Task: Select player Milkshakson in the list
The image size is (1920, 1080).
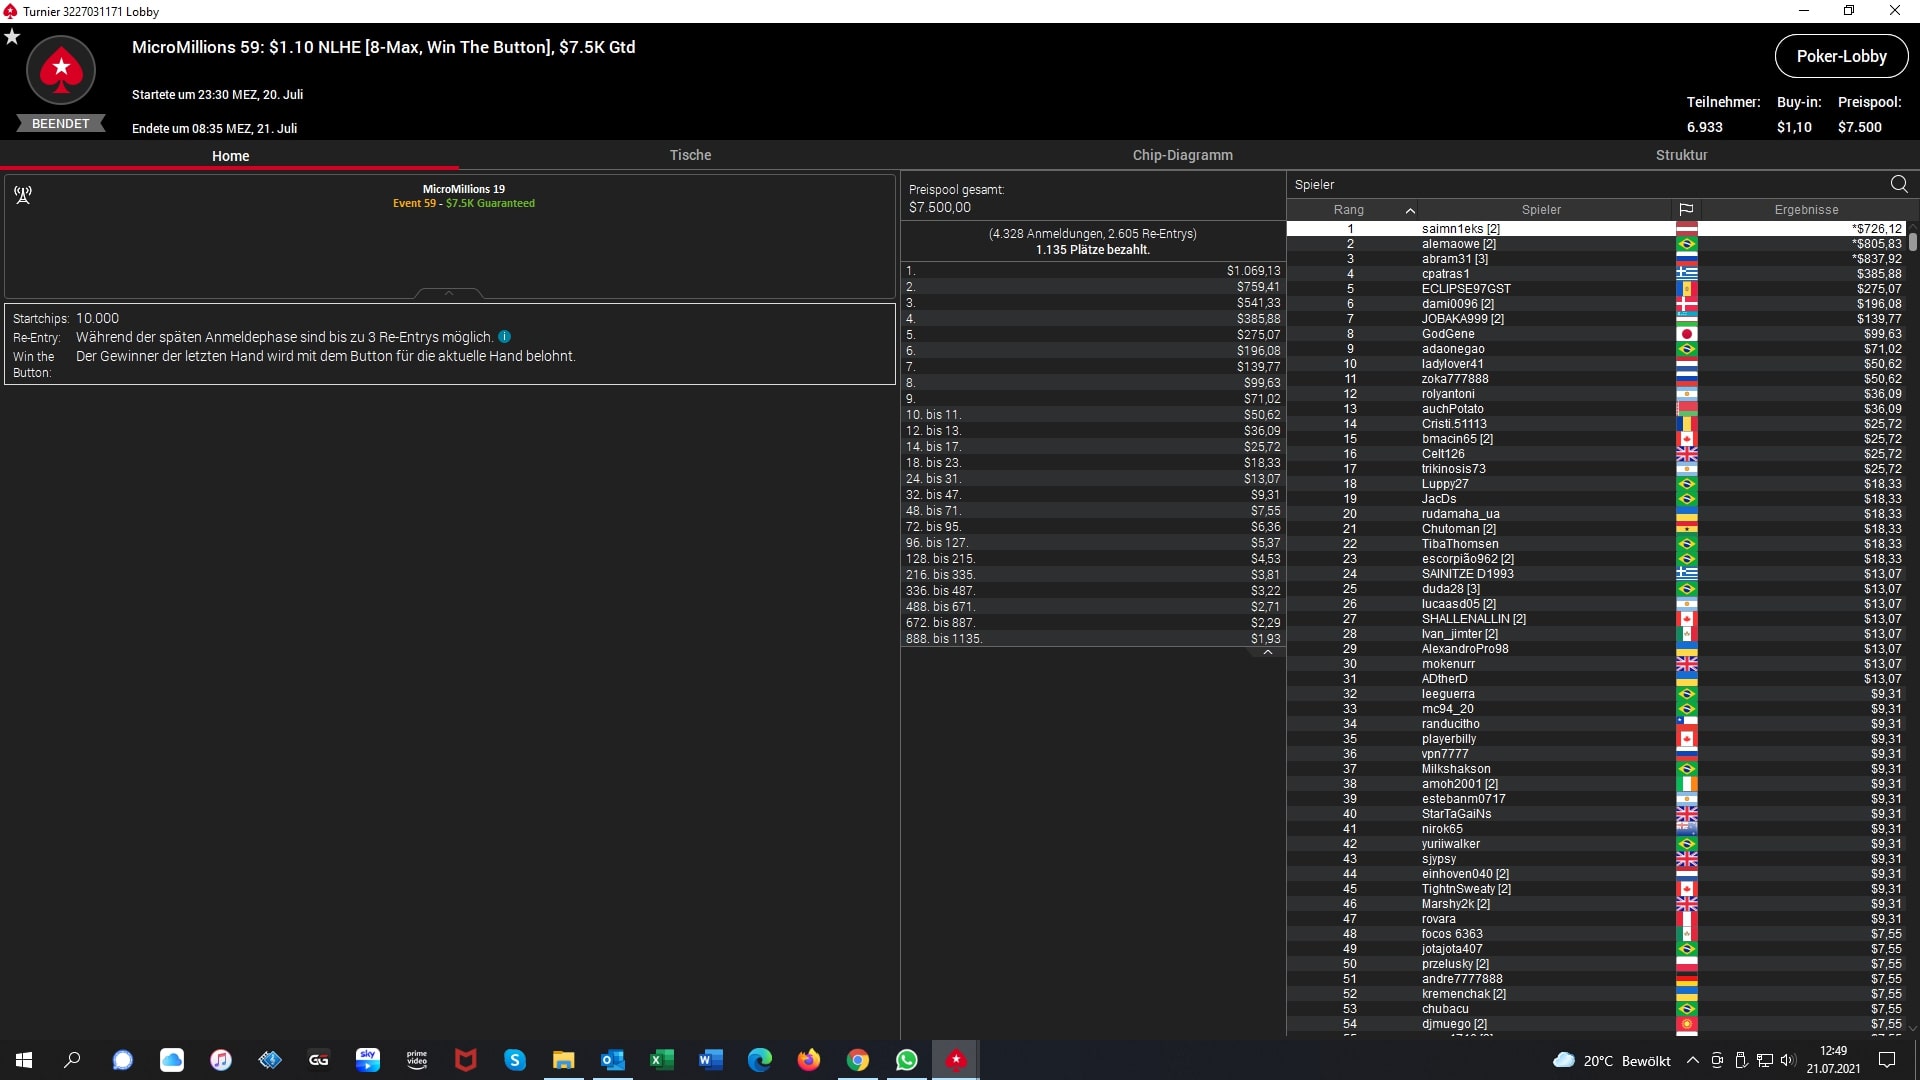Action: click(1596, 769)
